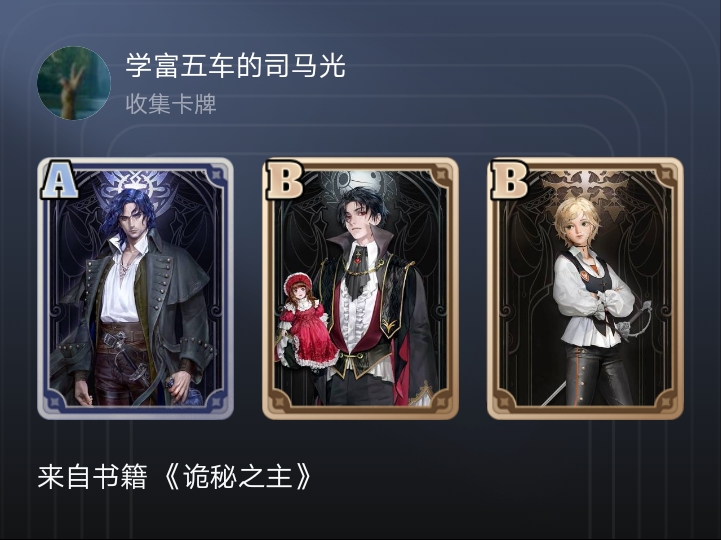The image size is (721, 540).
Task: Click the circular emblem atop middle card
Action: pos(360,186)
